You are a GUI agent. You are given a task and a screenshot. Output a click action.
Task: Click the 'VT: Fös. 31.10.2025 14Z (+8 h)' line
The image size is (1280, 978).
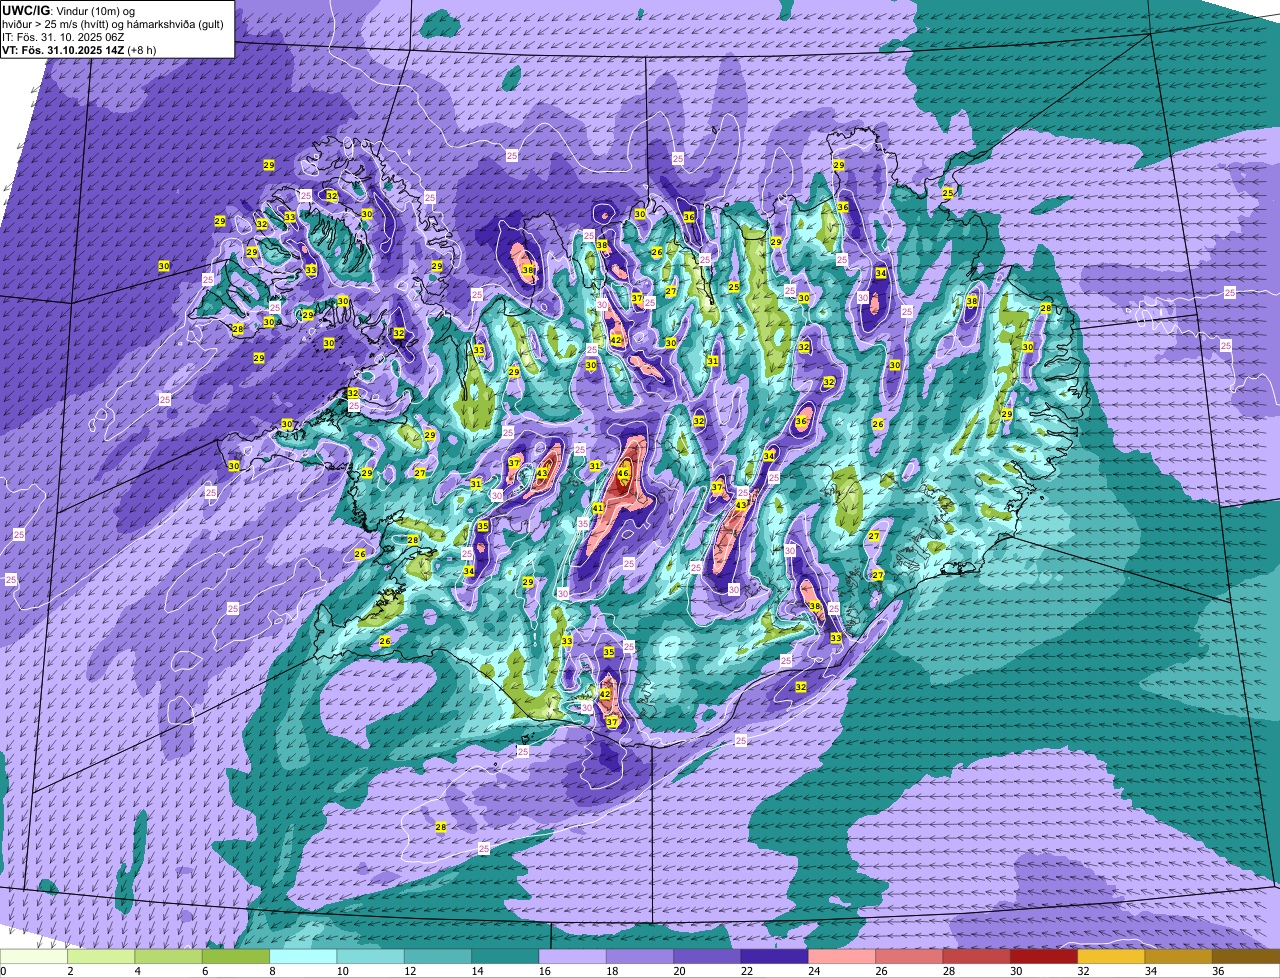click(x=79, y=49)
